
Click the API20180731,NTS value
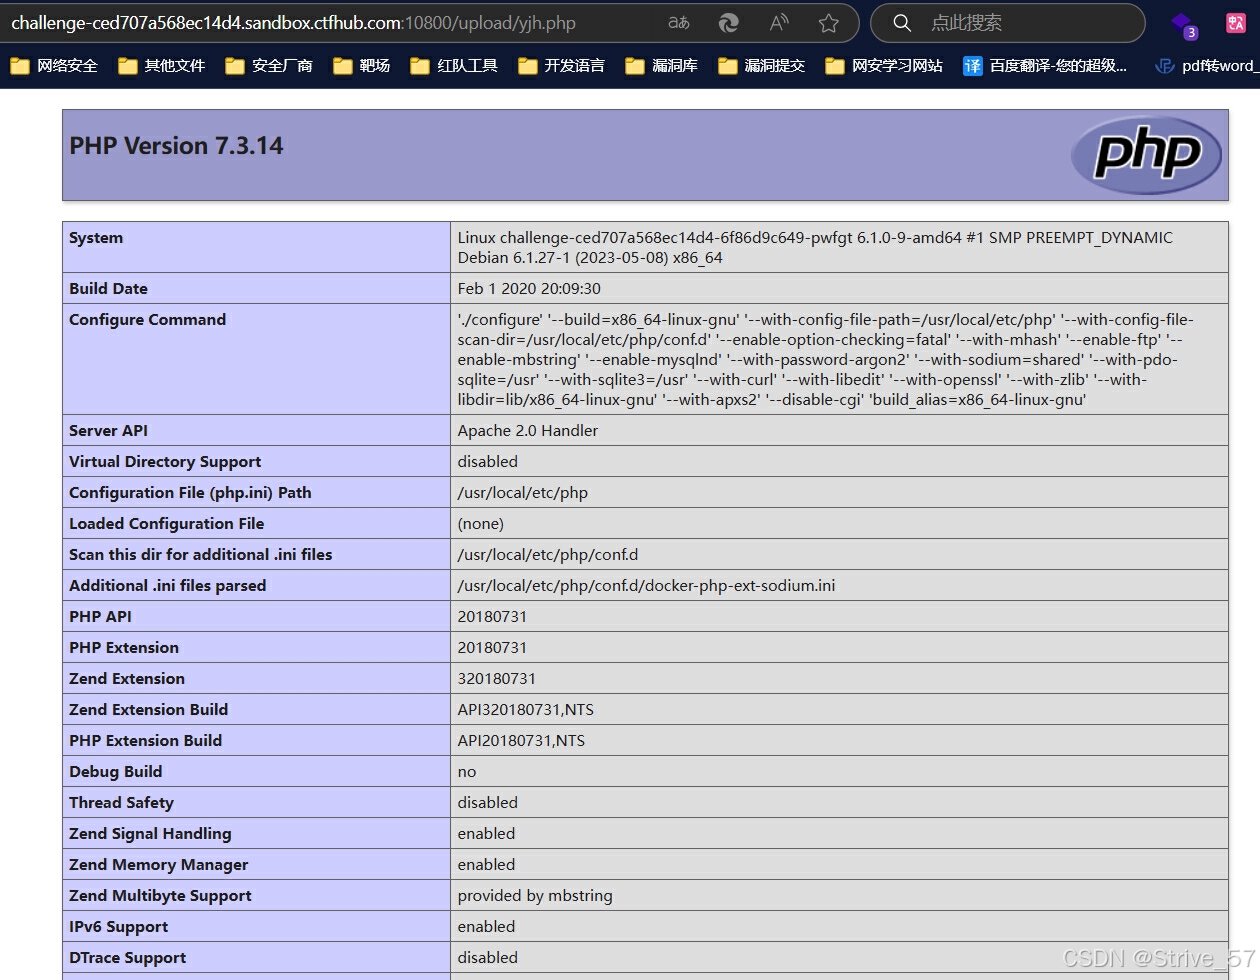pyautogui.click(x=522, y=741)
